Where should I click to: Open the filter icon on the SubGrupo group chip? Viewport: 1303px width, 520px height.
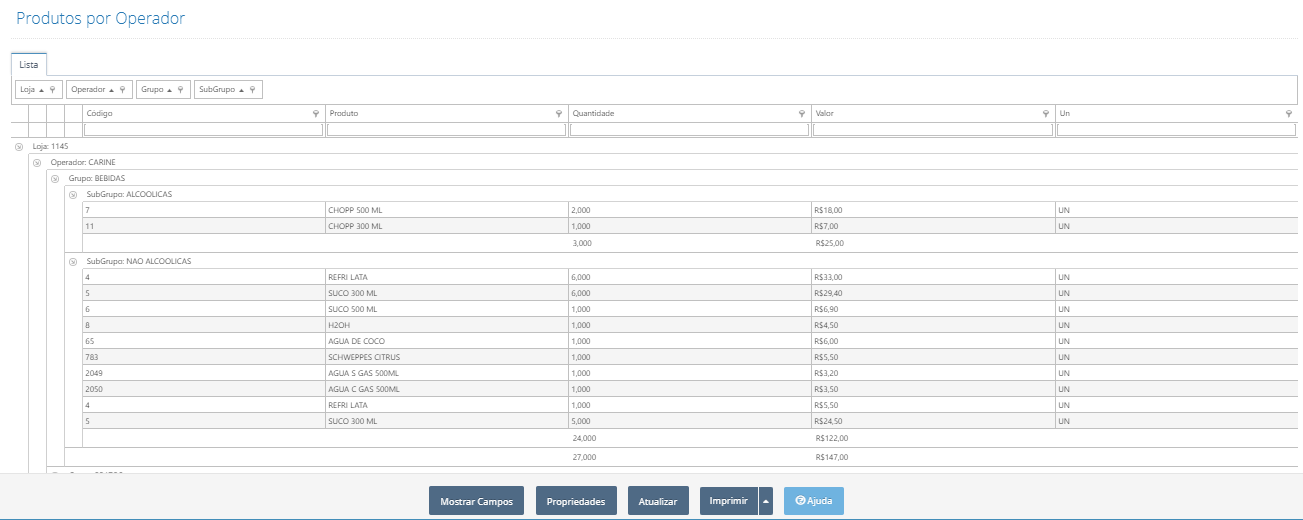click(x=252, y=89)
